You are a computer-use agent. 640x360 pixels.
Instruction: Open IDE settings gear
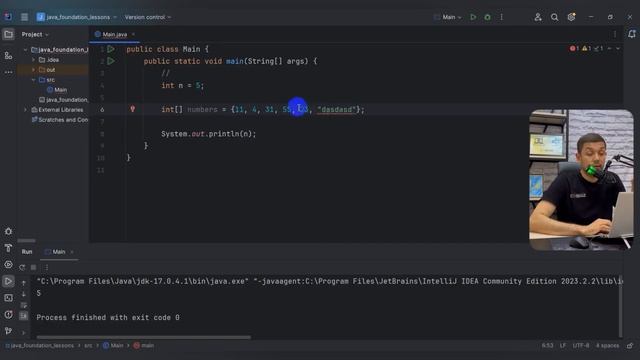tap(571, 17)
